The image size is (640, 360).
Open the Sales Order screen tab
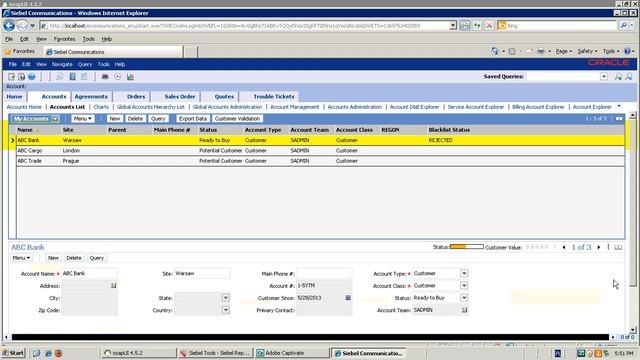pyautogui.click(x=180, y=97)
